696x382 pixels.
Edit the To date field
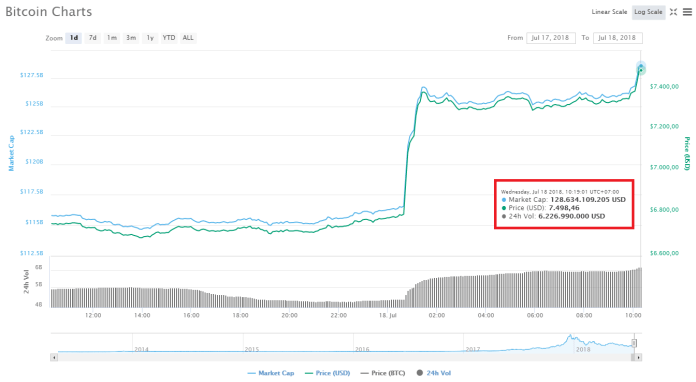pos(617,38)
